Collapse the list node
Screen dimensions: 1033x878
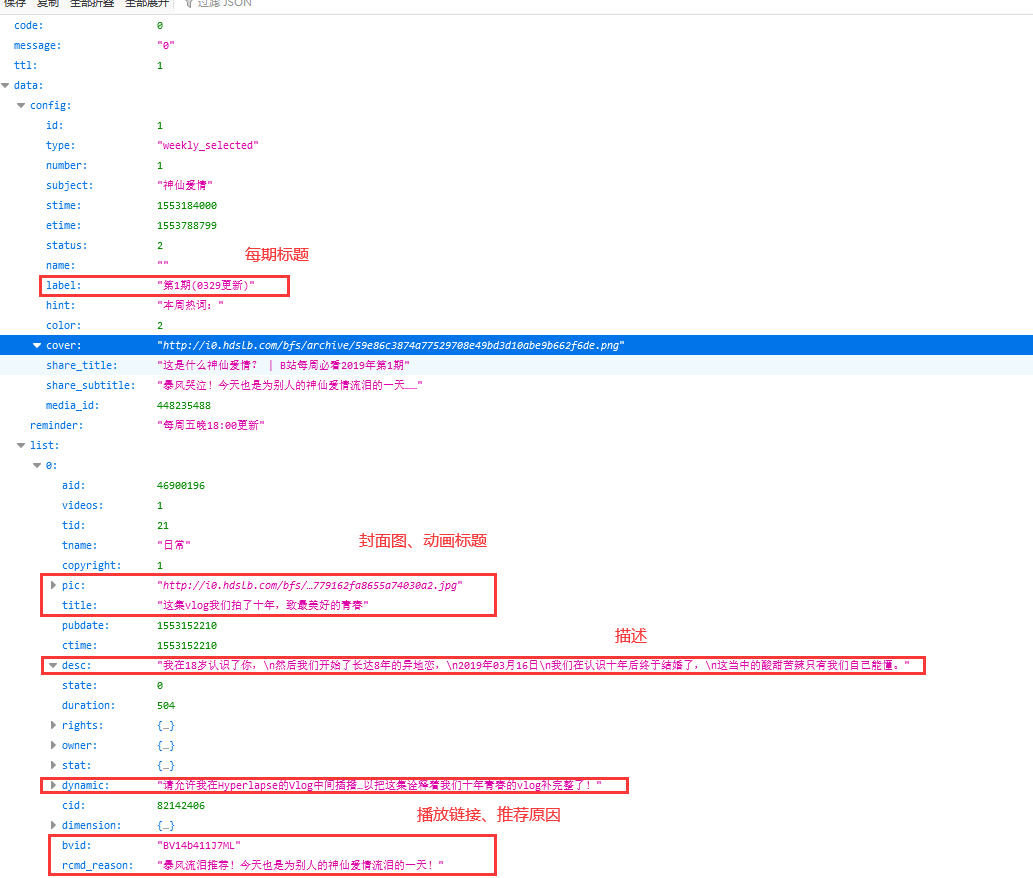(21, 445)
